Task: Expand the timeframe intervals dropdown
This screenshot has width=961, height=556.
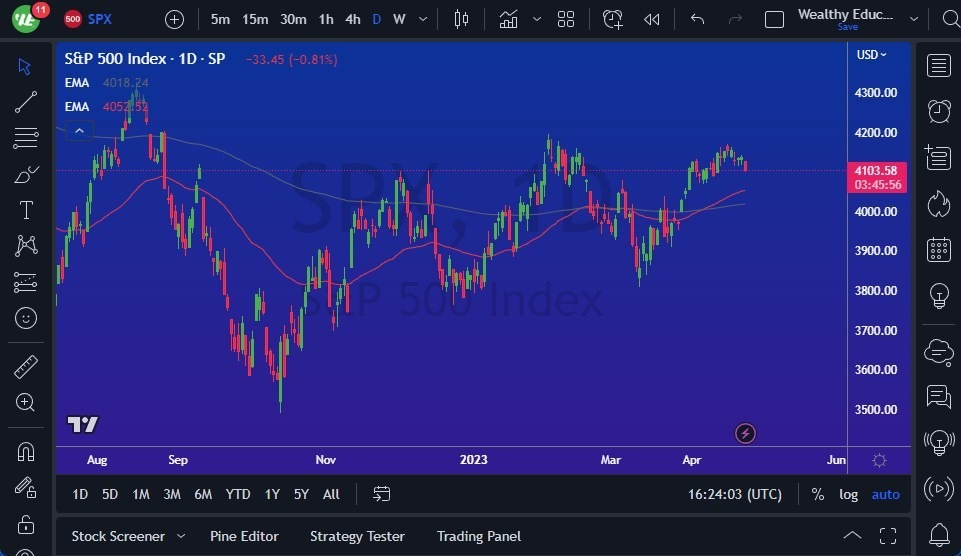Action: pos(423,20)
